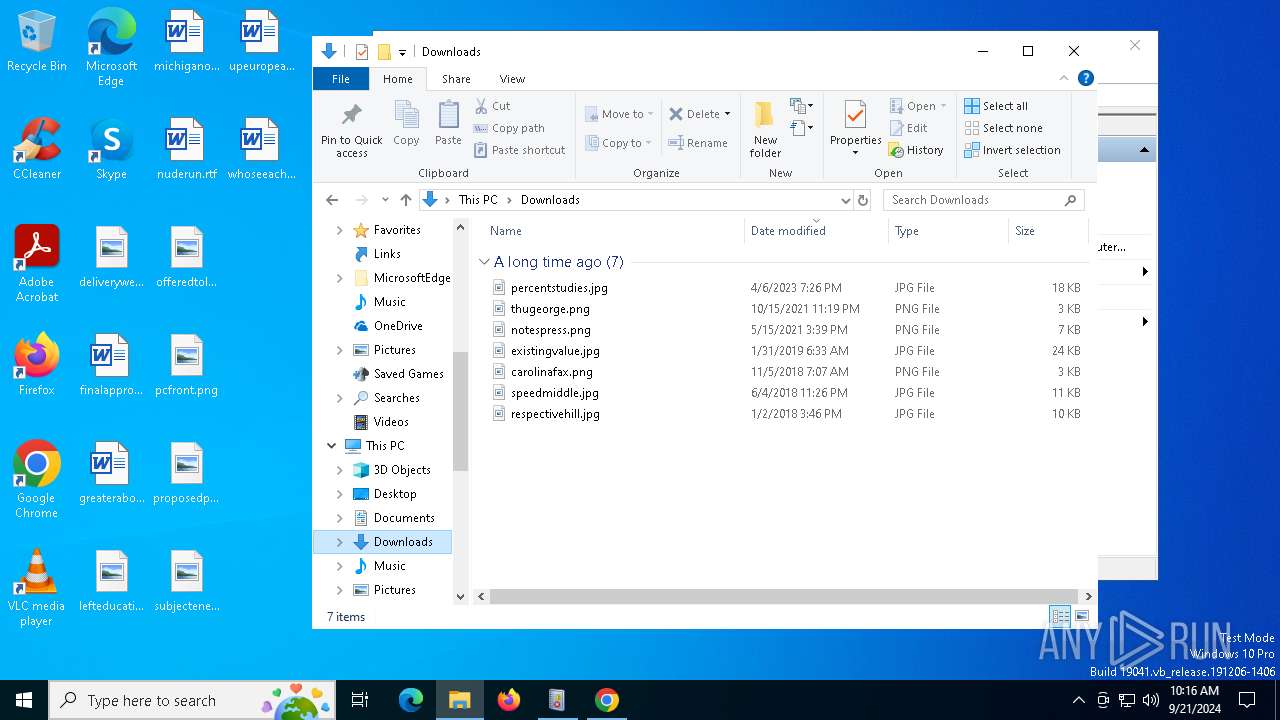
Task: Click Invert selection
Action: point(1012,150)
